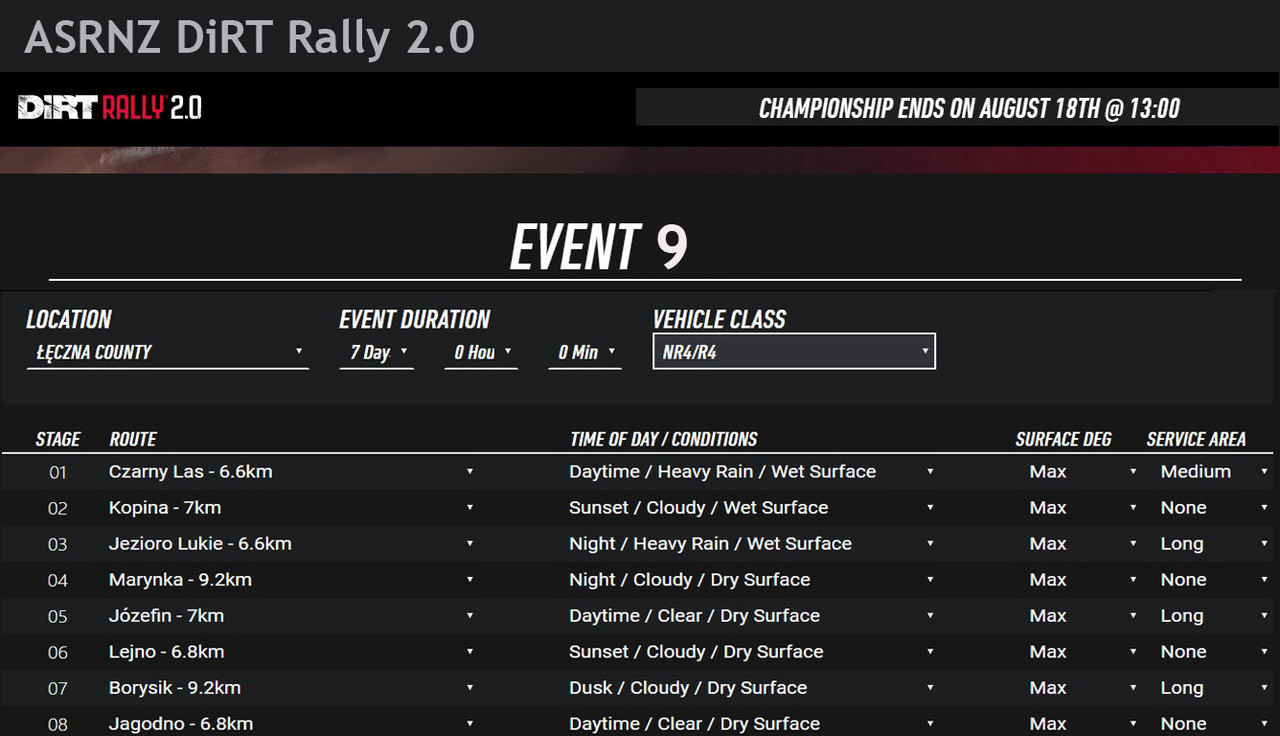Change stage 01 route Czarny Las
Screen dimensions: 1280x736
click(291, 472)
